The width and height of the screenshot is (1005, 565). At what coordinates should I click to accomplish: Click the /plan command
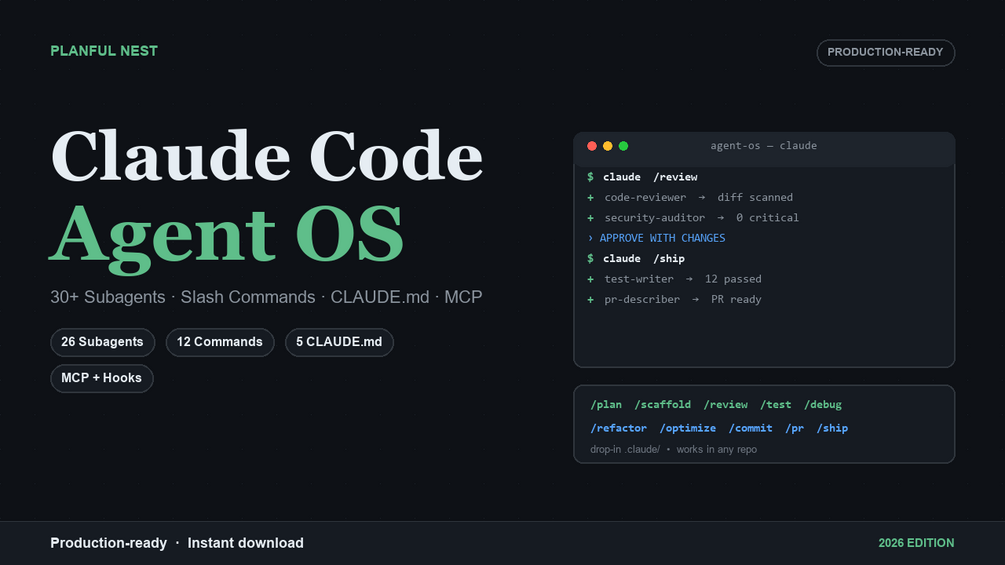pos(606,405)
